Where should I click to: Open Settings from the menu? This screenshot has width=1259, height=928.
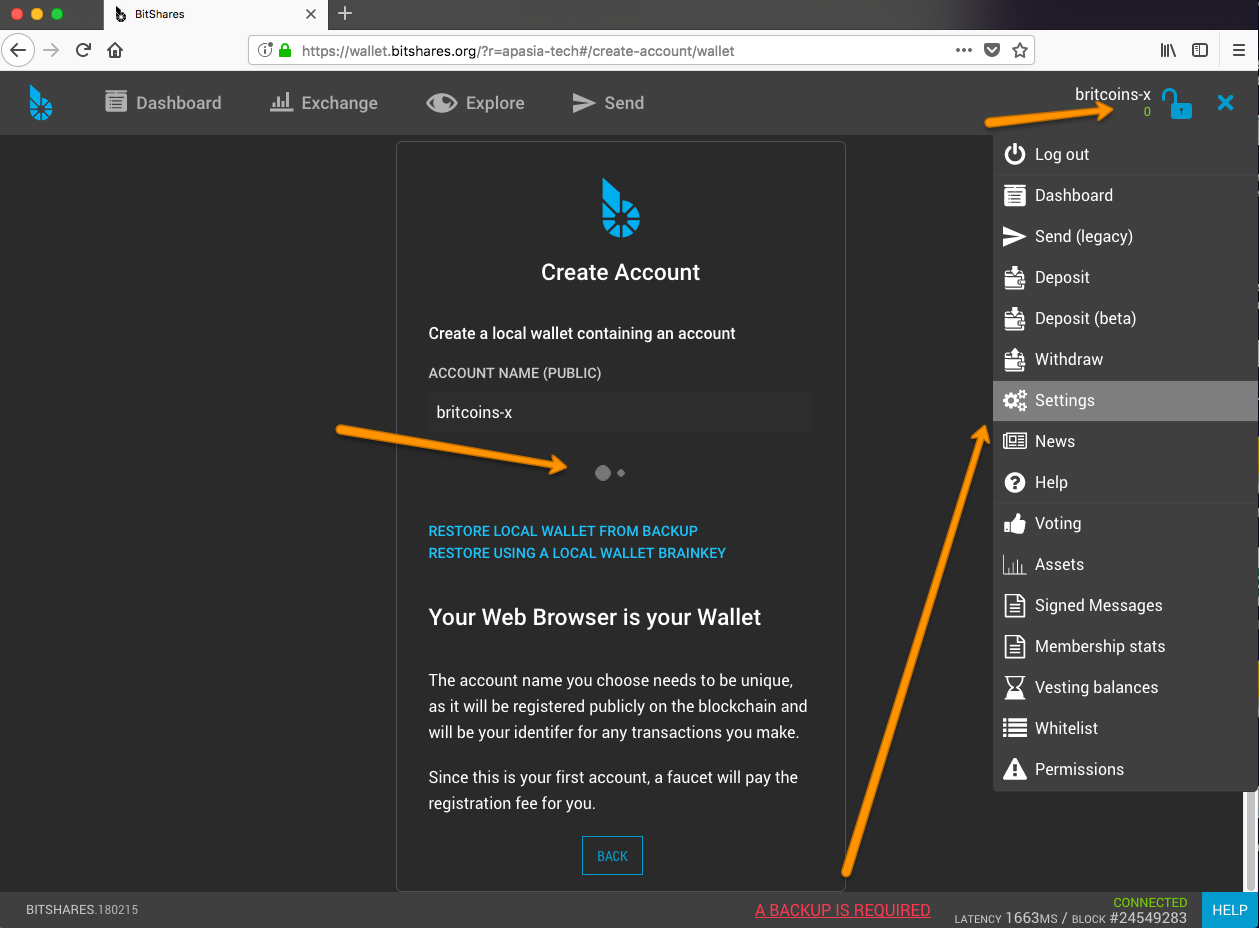[x=1125, y=400]
